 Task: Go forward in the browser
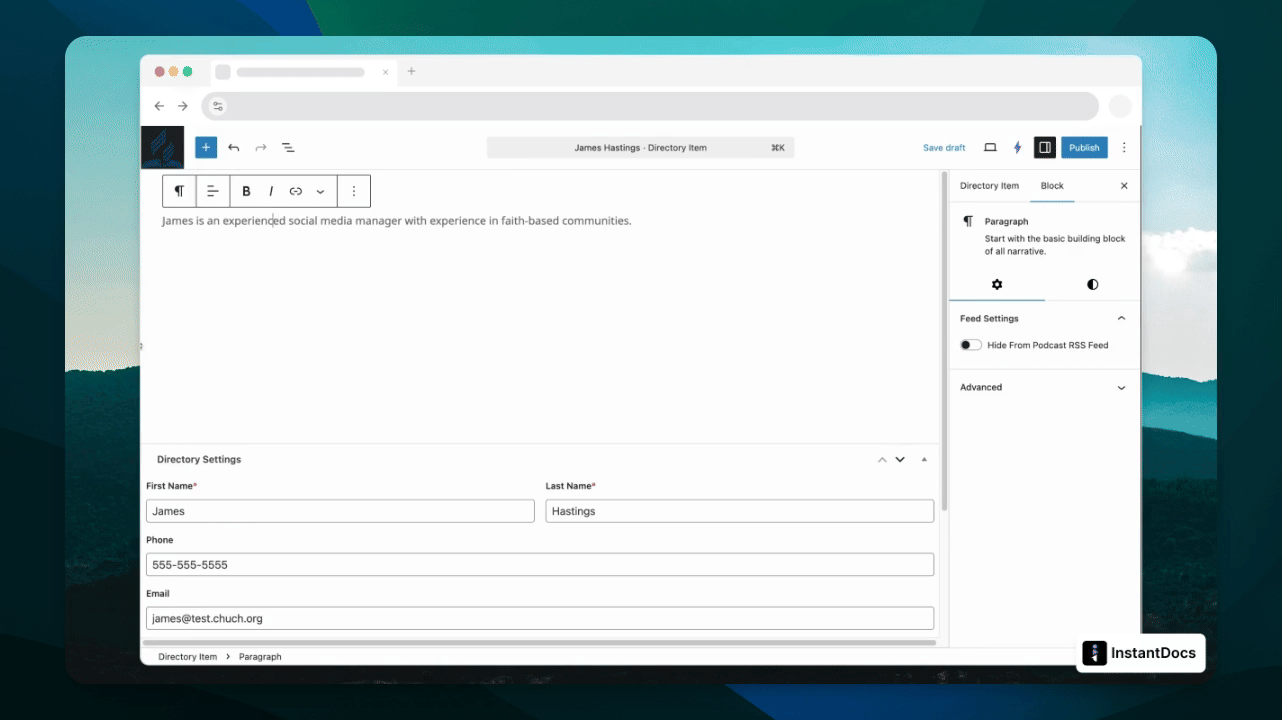(x=182, y=106)
